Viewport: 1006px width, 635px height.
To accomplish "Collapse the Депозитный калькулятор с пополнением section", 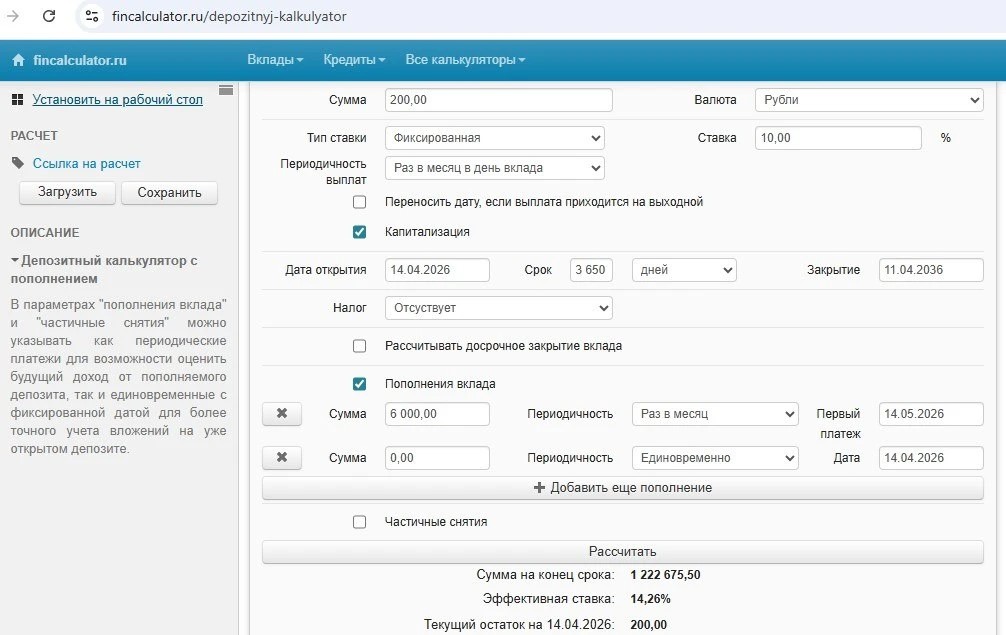I will (x=15, y=260).
